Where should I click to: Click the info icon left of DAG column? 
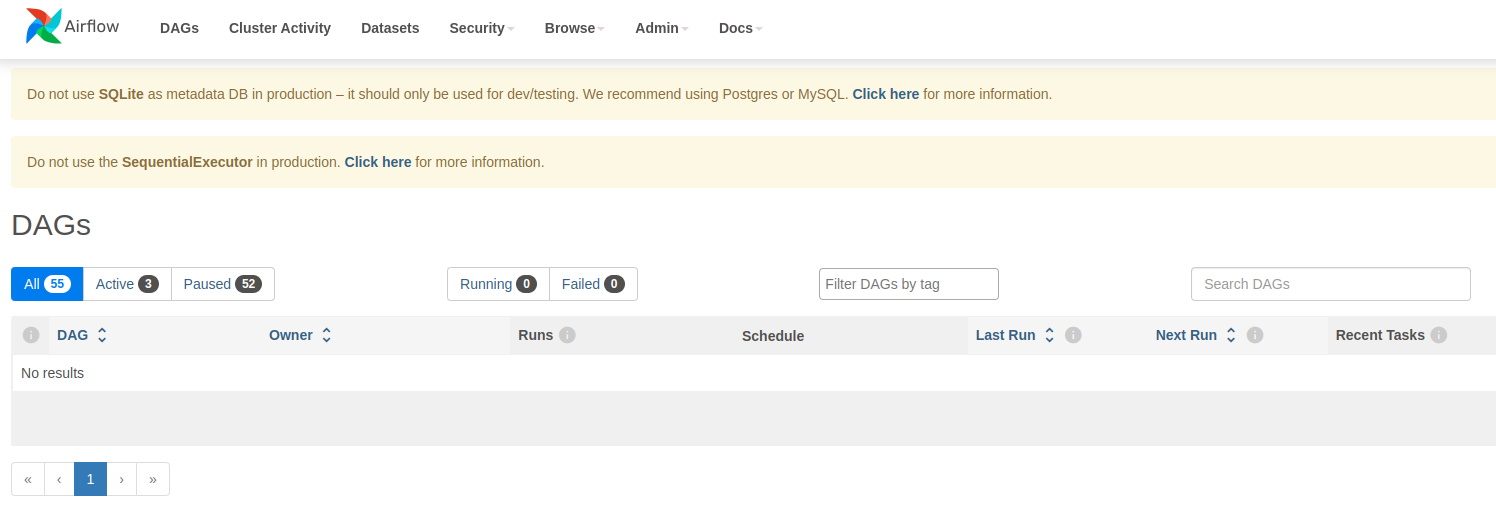tap(31, 335)
